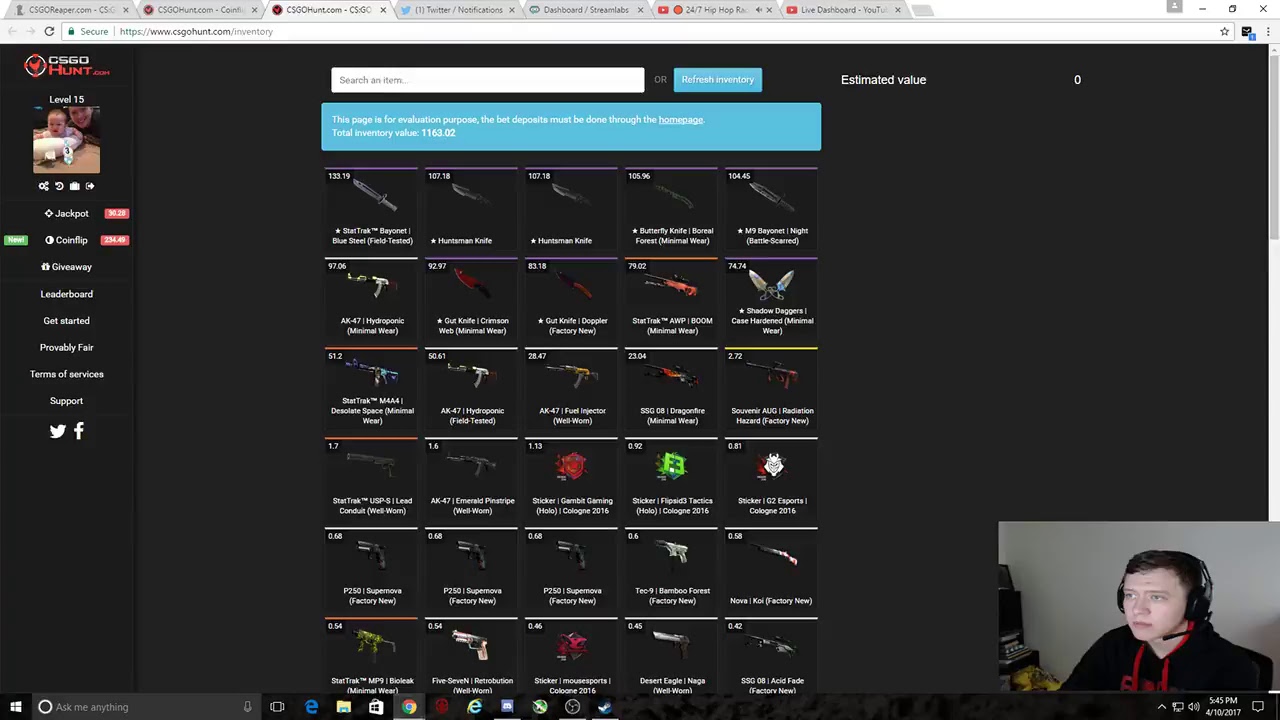Select the Shadow Daggers Case Hardened item

[771, 298]
